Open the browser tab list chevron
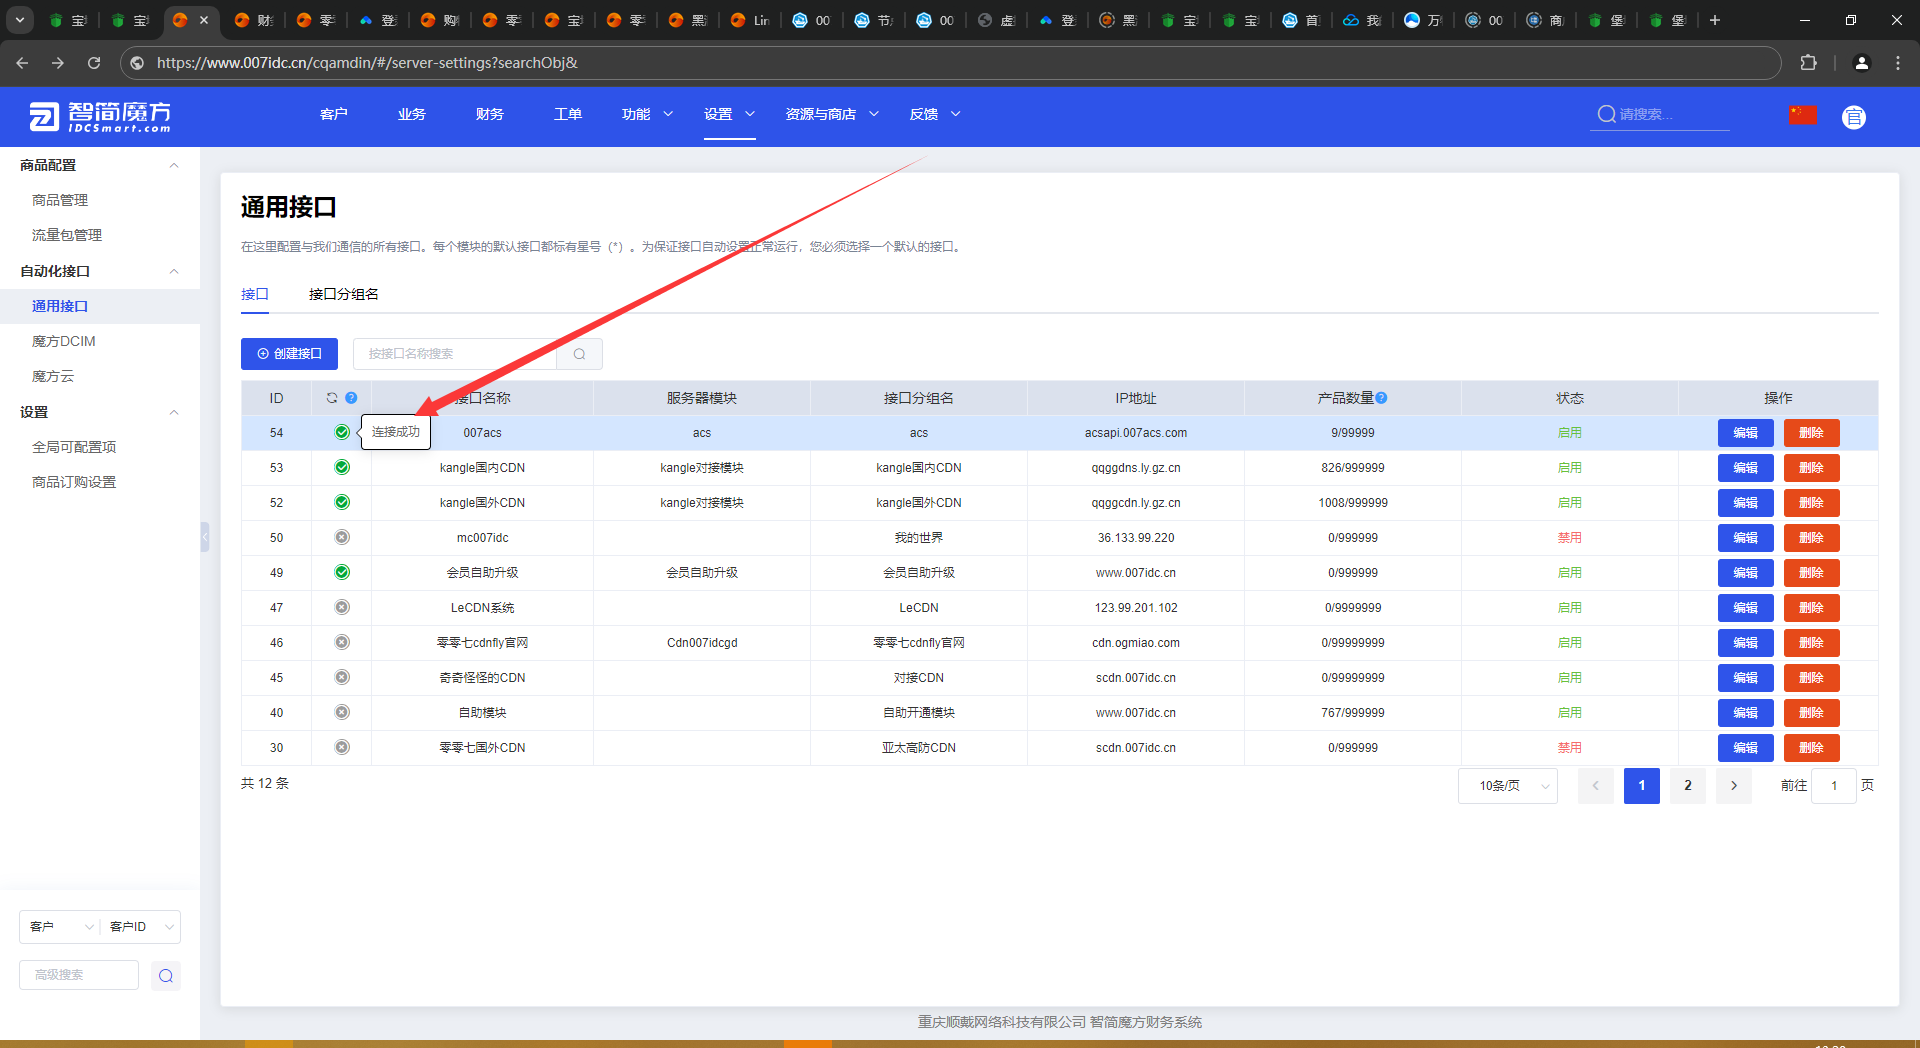 tap(20, 20)
